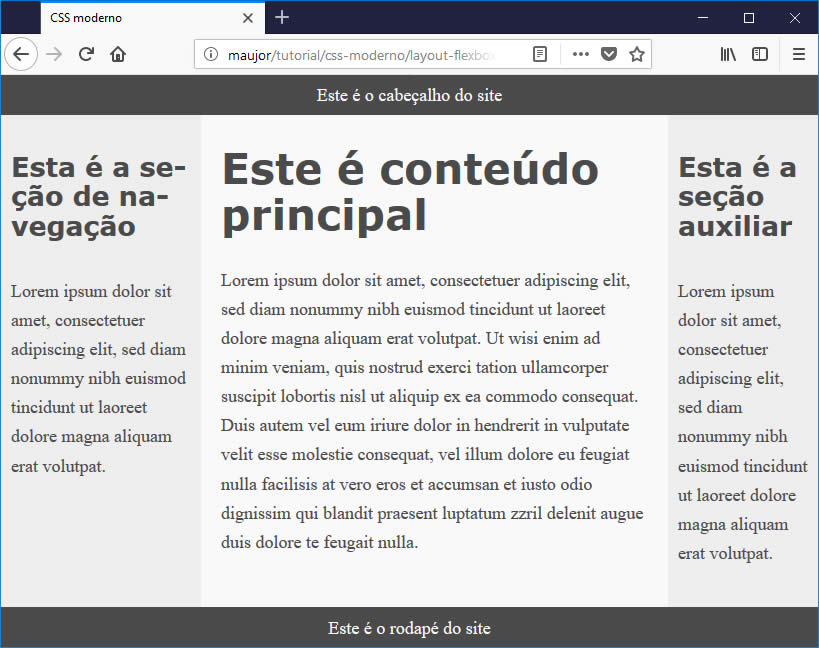Save the page to Pocket
Image resolution: width=819 pixels, height=648 pixels.
[608, 54]
